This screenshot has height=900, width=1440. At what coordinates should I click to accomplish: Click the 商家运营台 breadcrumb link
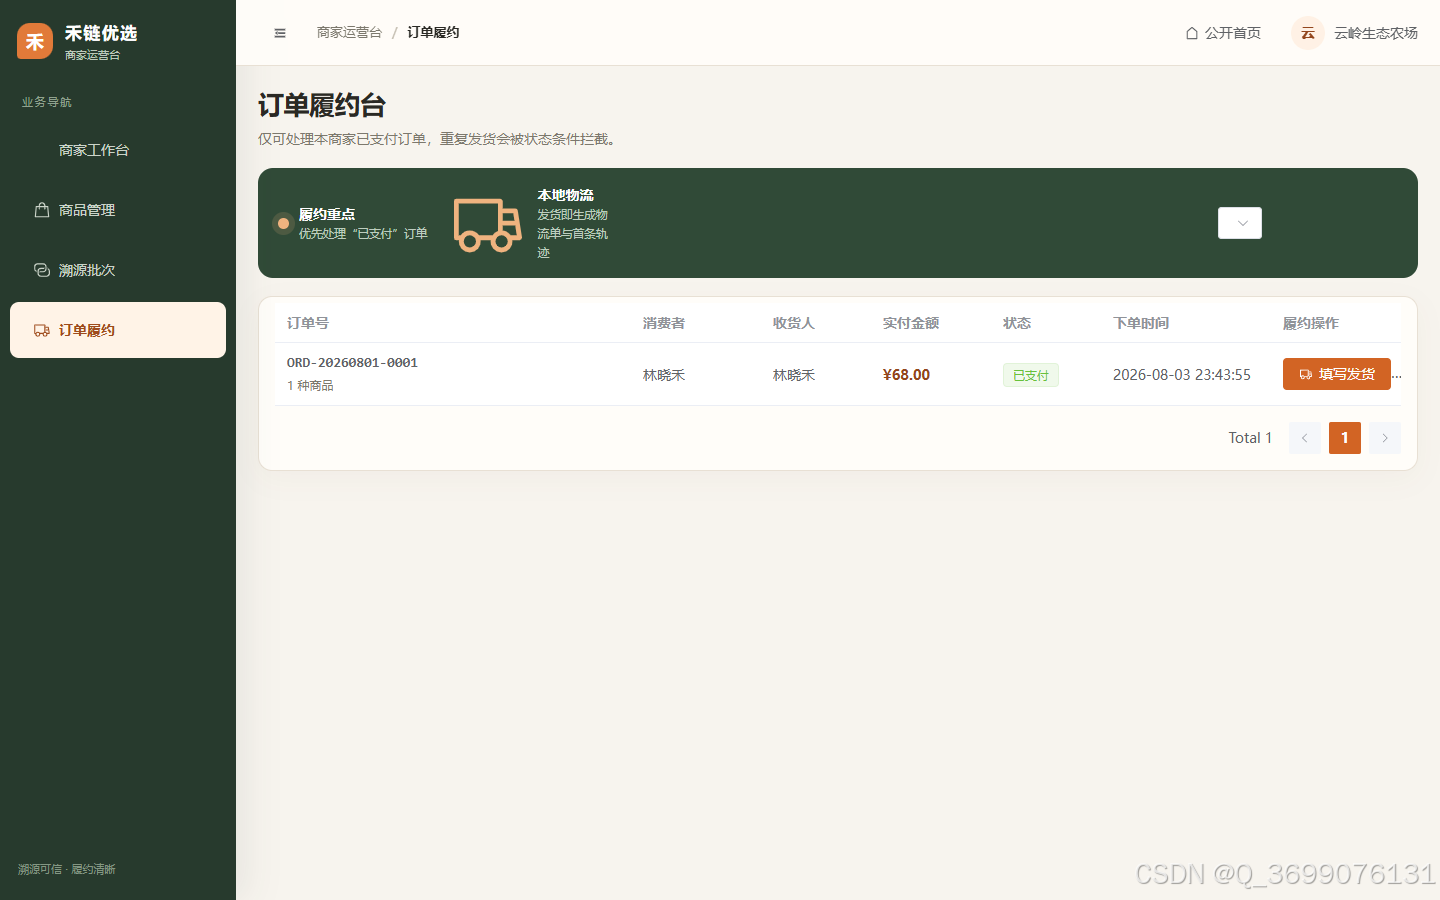coord(349,33)
